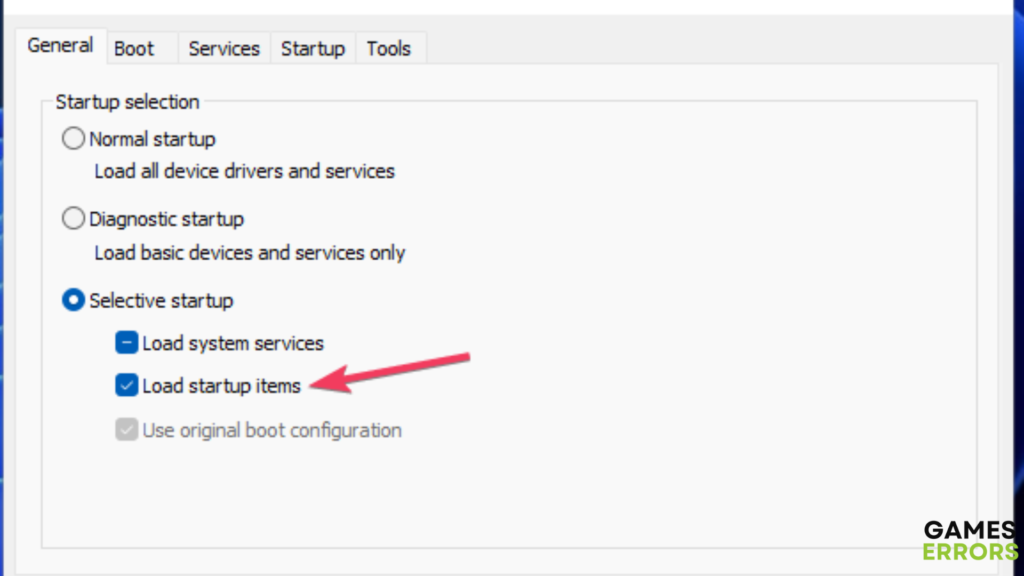Toggle the Load system services checkbox
The width and height of the screenshot is (1024, 576).
pos(126,343)
